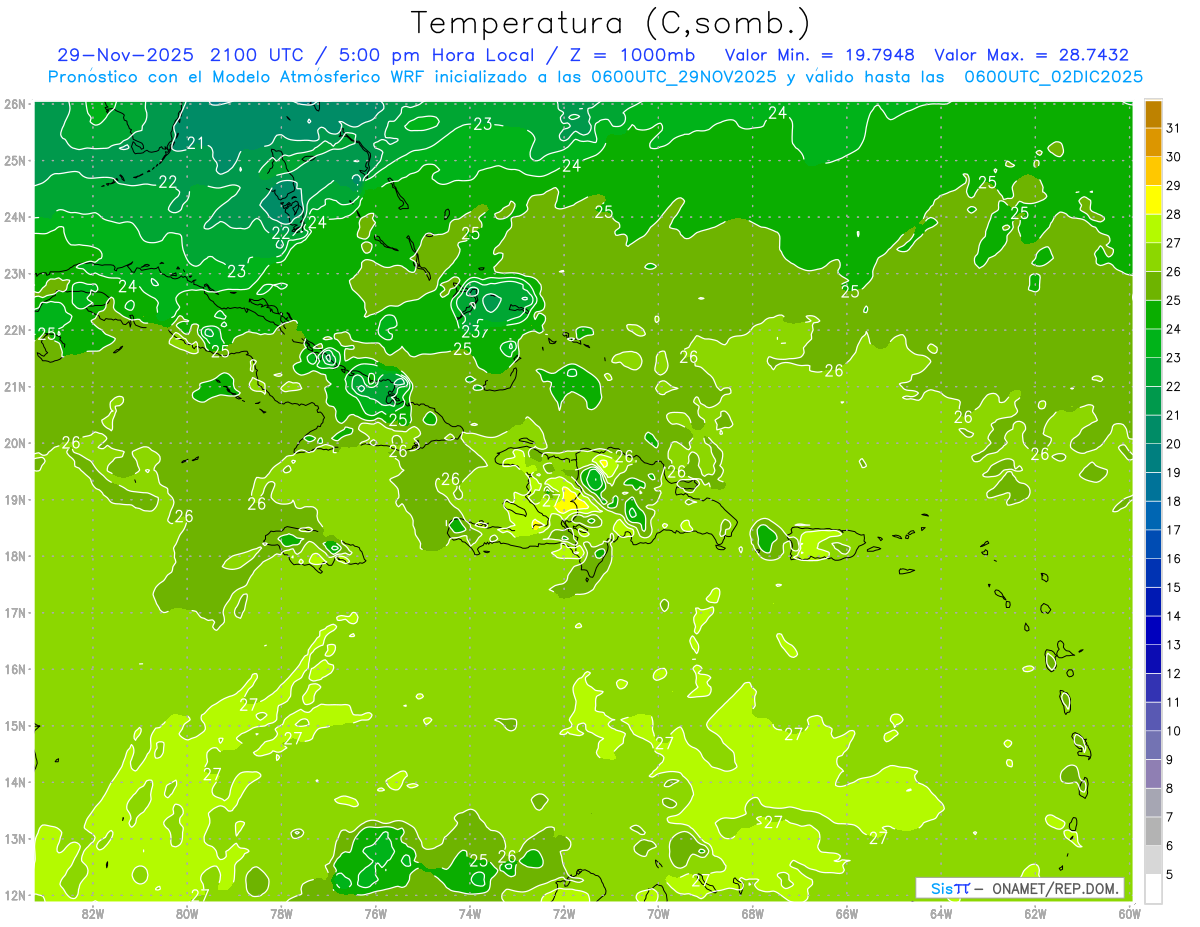The width and height of the screenshot is (1200, 927).
Task: Click the longitude axis label '80W'
Action: click(x=187, y=913)
